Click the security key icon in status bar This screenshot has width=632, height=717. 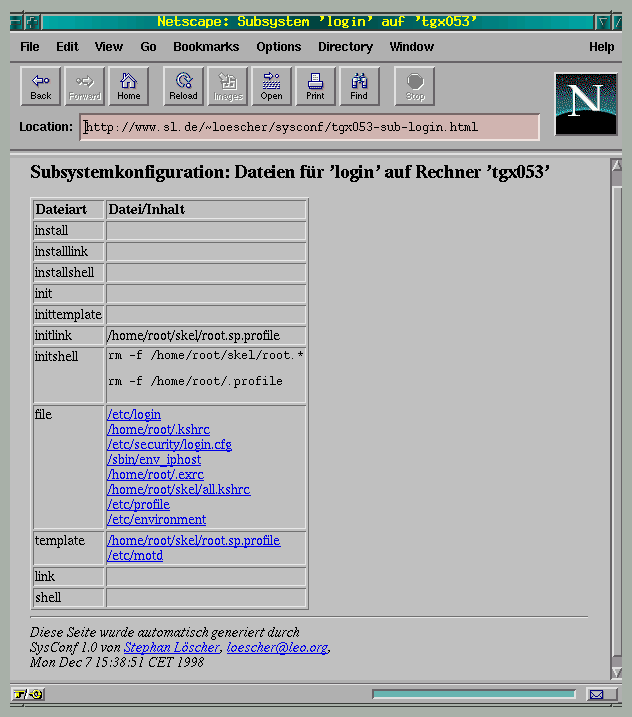(x=28, y=694)
